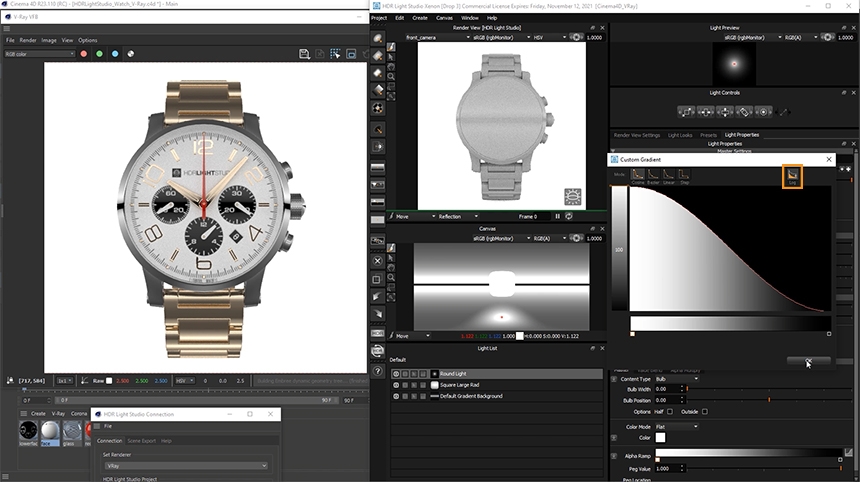Open the RGB(A) dropdown in Canvas
Viewport: 860px width, 482px height.
tap(549, 239)
